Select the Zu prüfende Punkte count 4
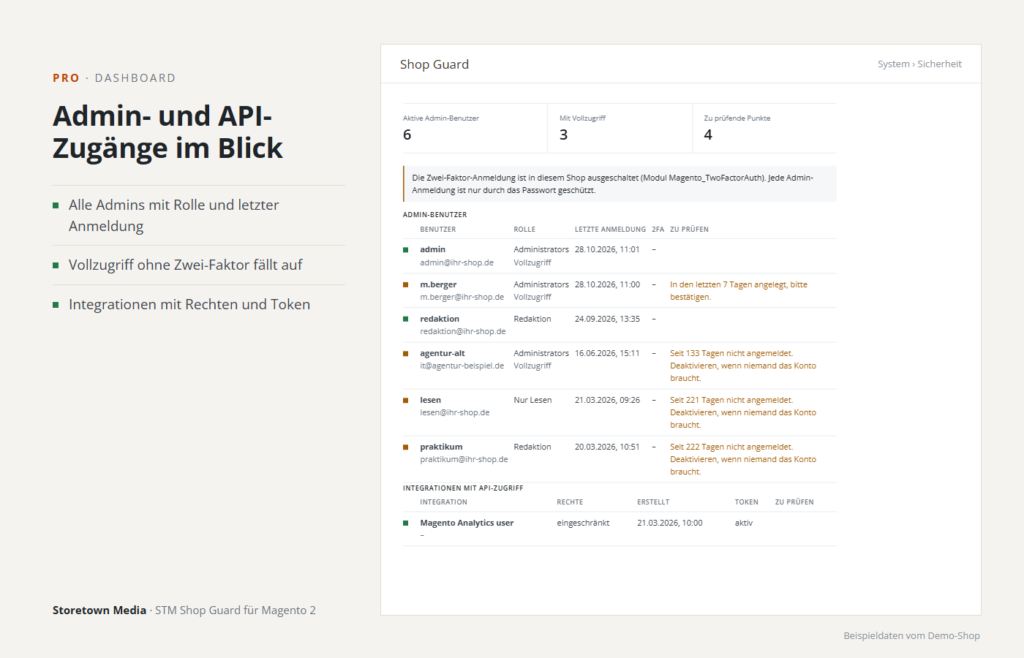Image resolution: width=1024 pixels, height=658 pixels. click(x=708, y=135)
